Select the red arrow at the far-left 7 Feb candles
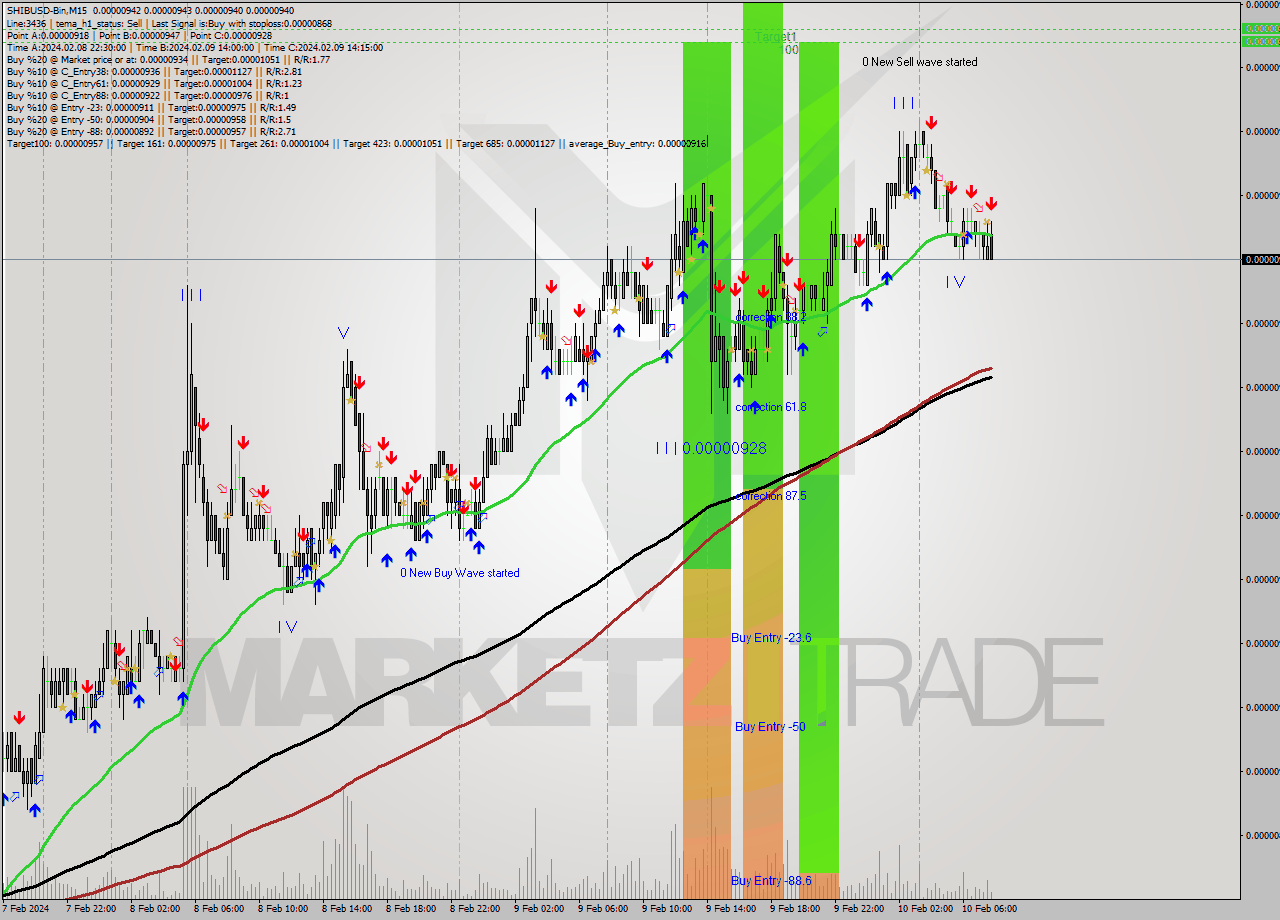The image size is (1280, 920). click(19, 718)
